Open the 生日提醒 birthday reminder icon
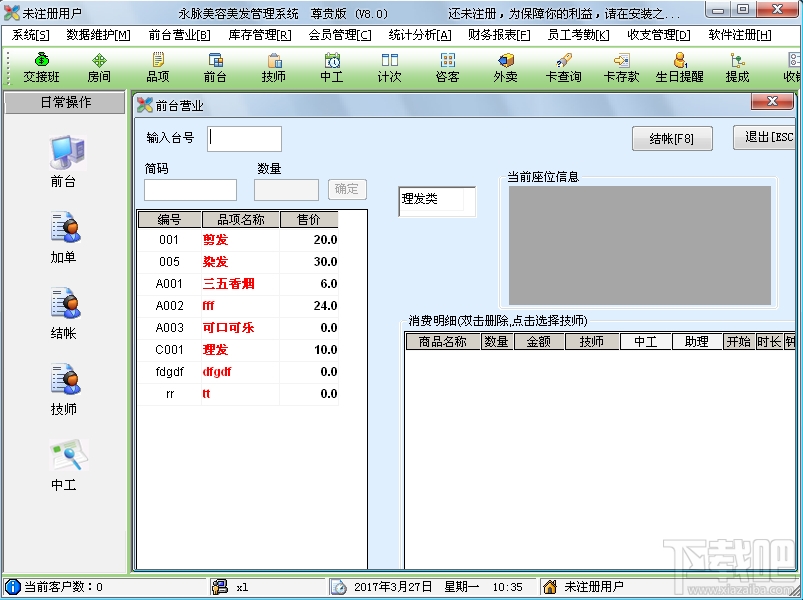The height and width of the screenshot is (600, 803). coord(680,68)
